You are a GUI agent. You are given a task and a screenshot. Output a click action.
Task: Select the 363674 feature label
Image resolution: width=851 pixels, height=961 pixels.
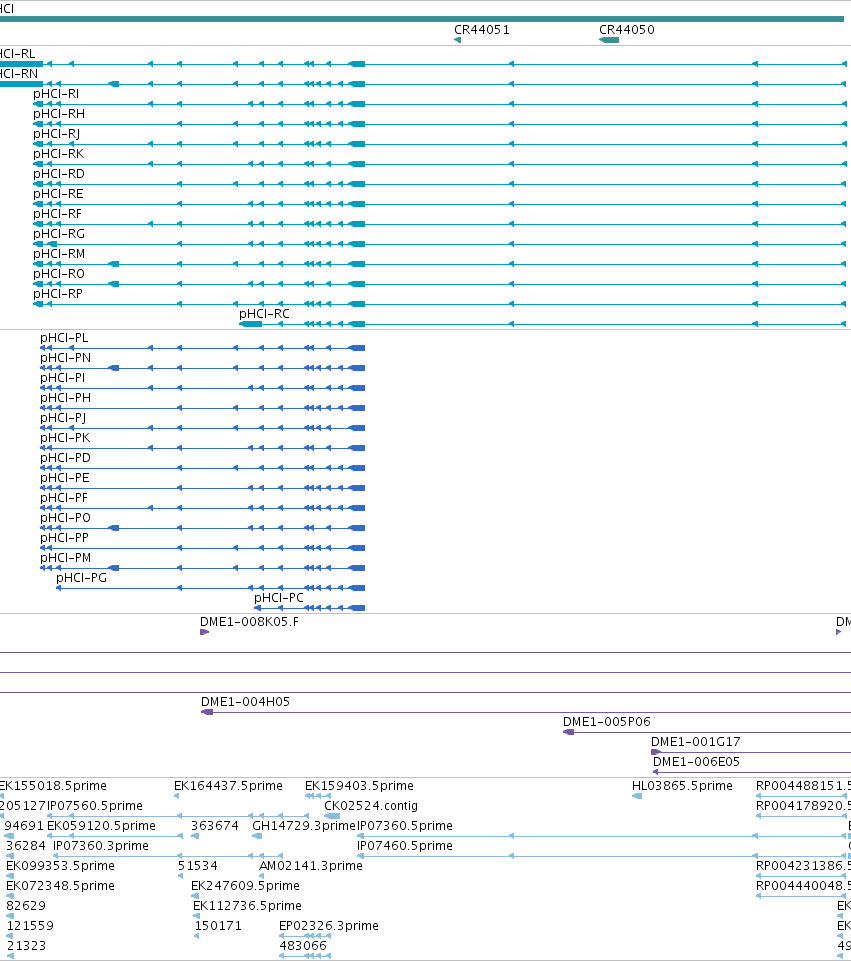[214, 826]
